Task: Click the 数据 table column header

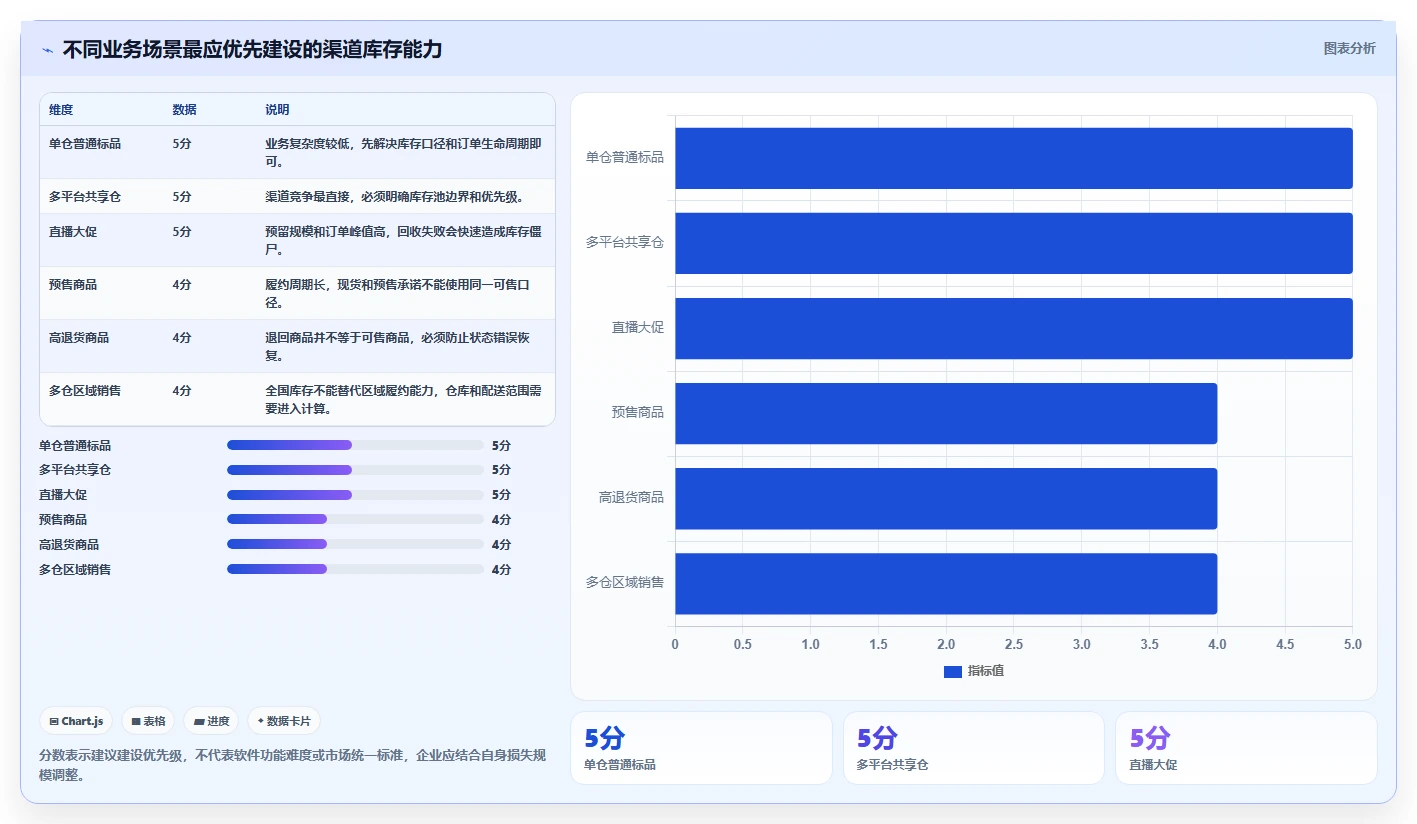Action: tap(184, 110)
